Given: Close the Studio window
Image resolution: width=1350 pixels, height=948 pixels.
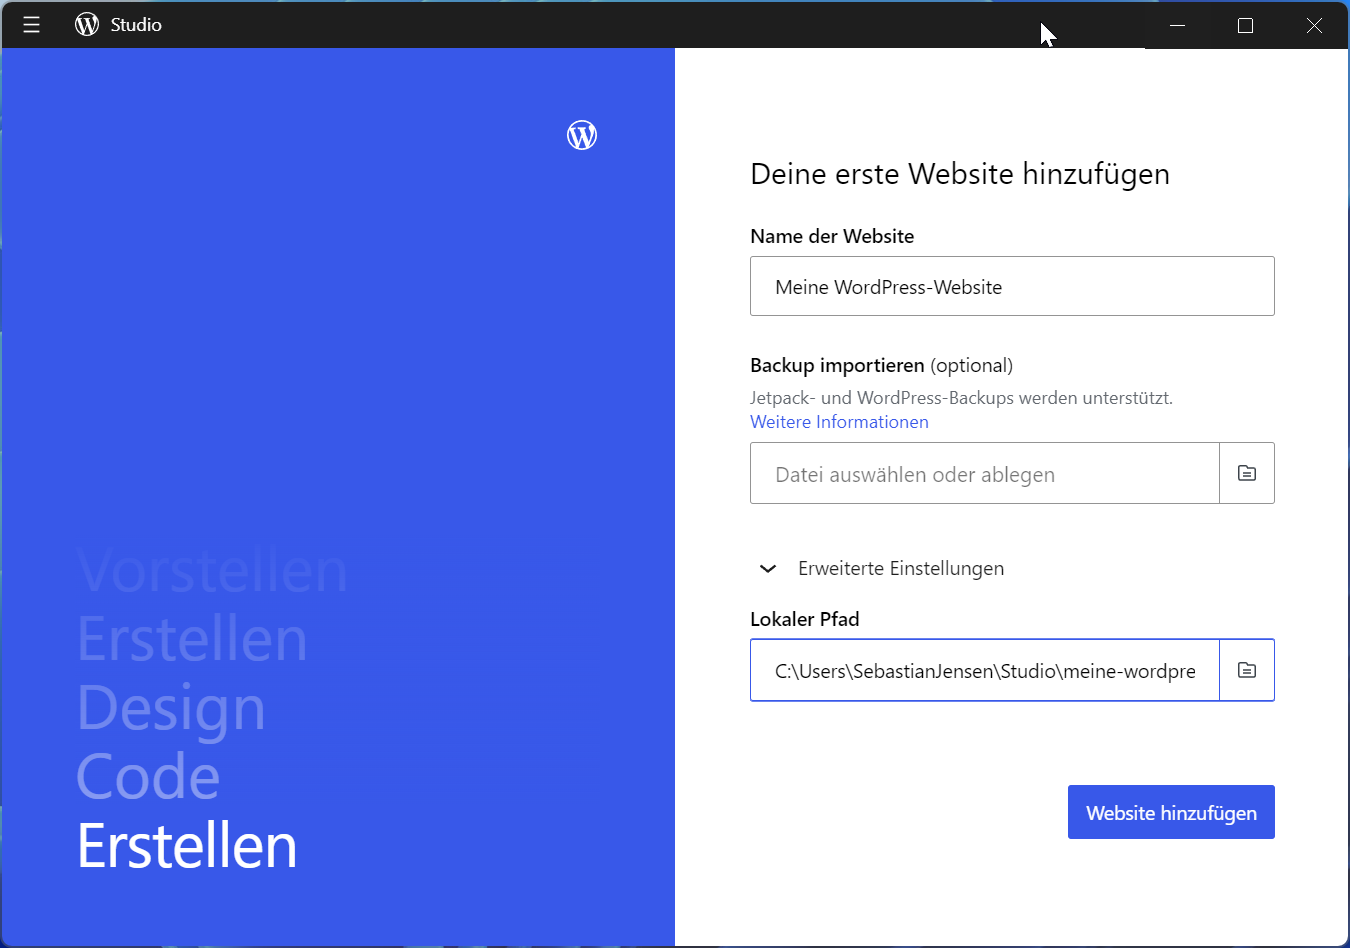Looking at the screenshot, I should tap(1314, 25).
